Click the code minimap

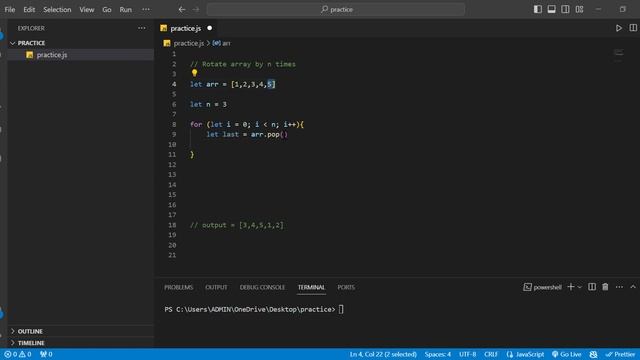click(x=619, y=55)
